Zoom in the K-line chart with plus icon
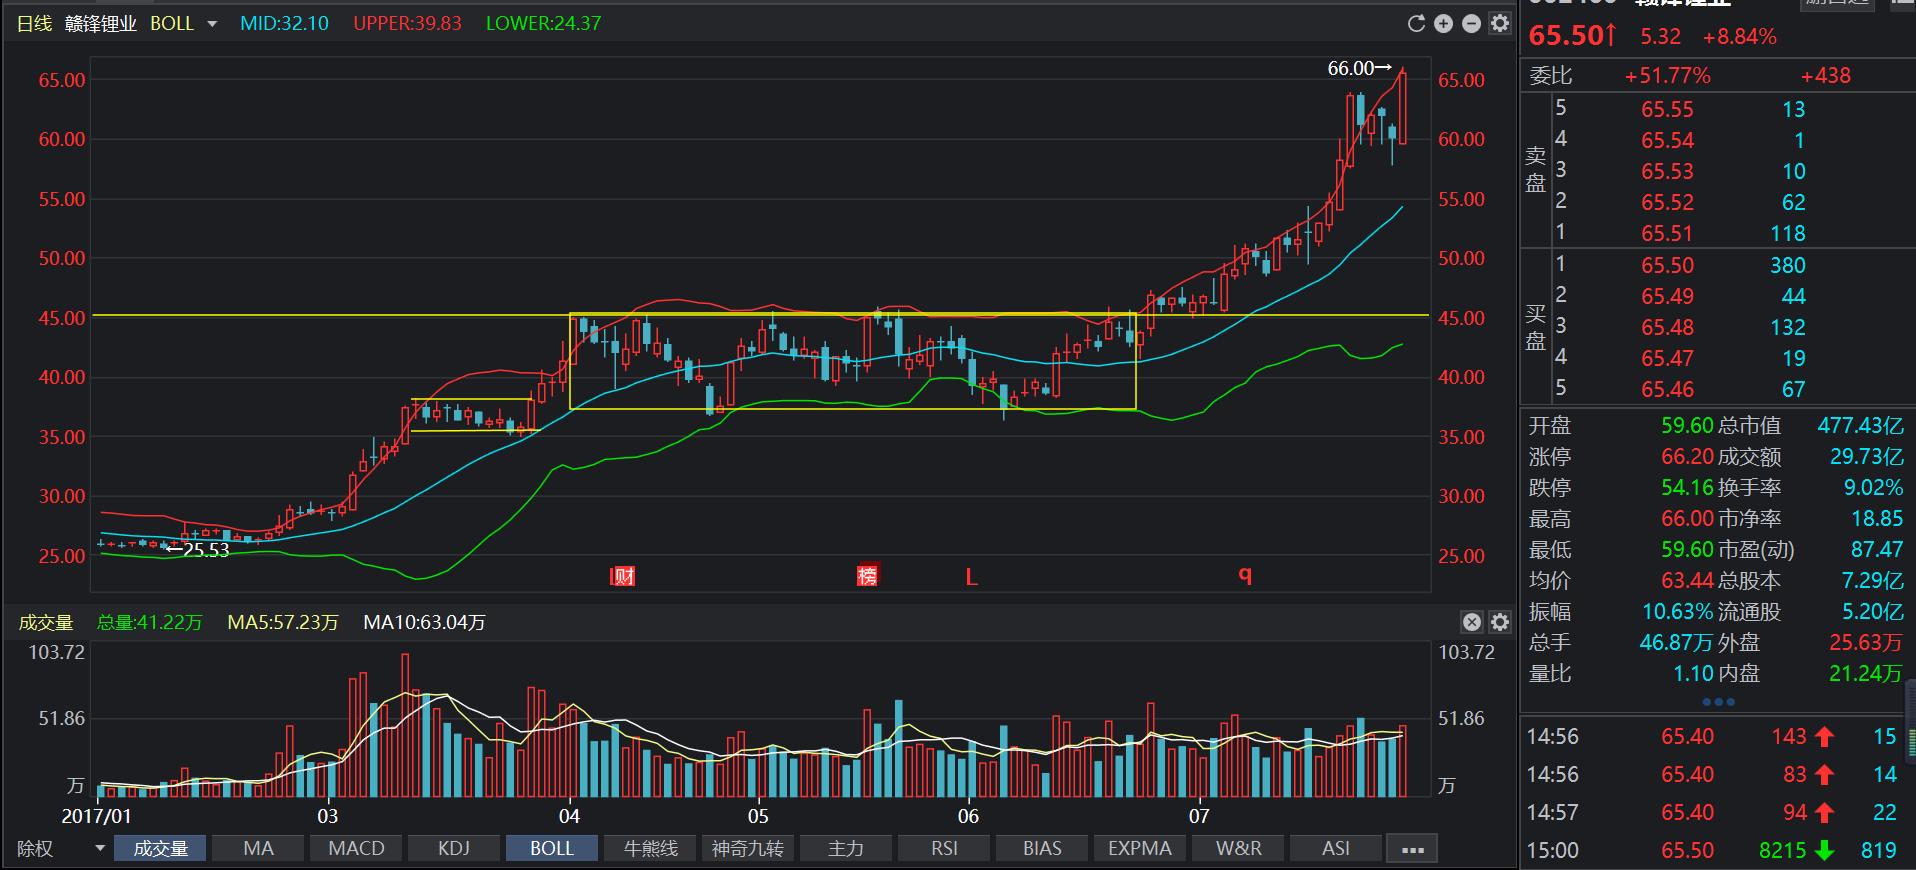This screenshot has height=870, width=1916. (1443, 24)
